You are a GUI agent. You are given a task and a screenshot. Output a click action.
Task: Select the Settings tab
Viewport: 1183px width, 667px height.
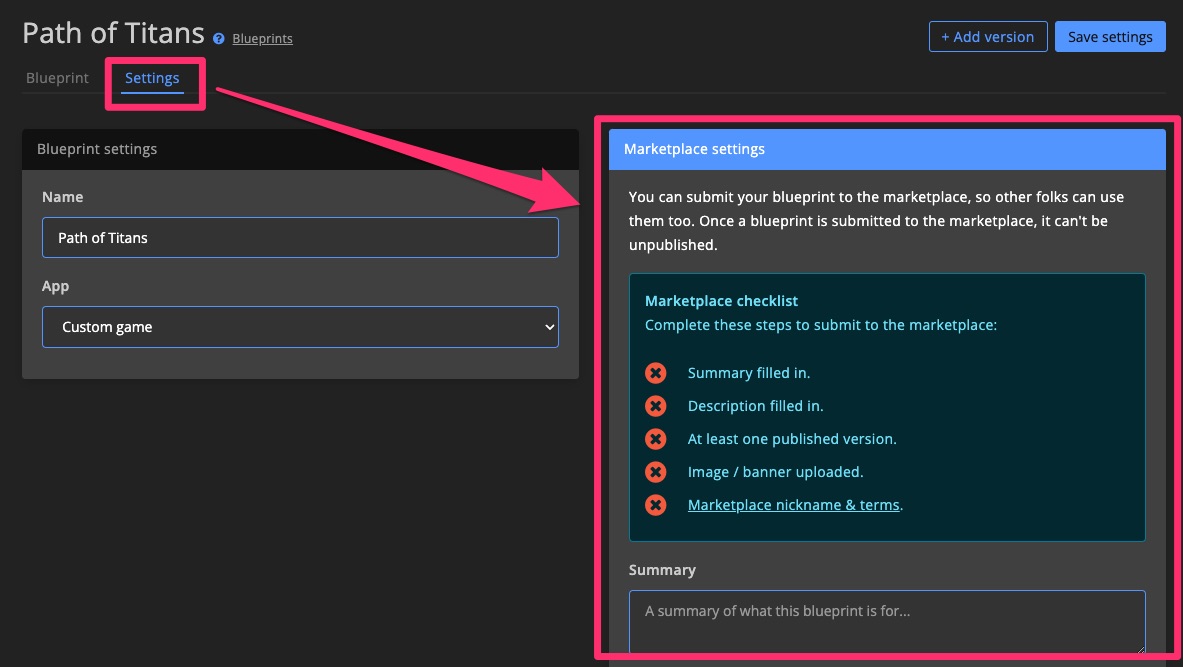(151, 77)
